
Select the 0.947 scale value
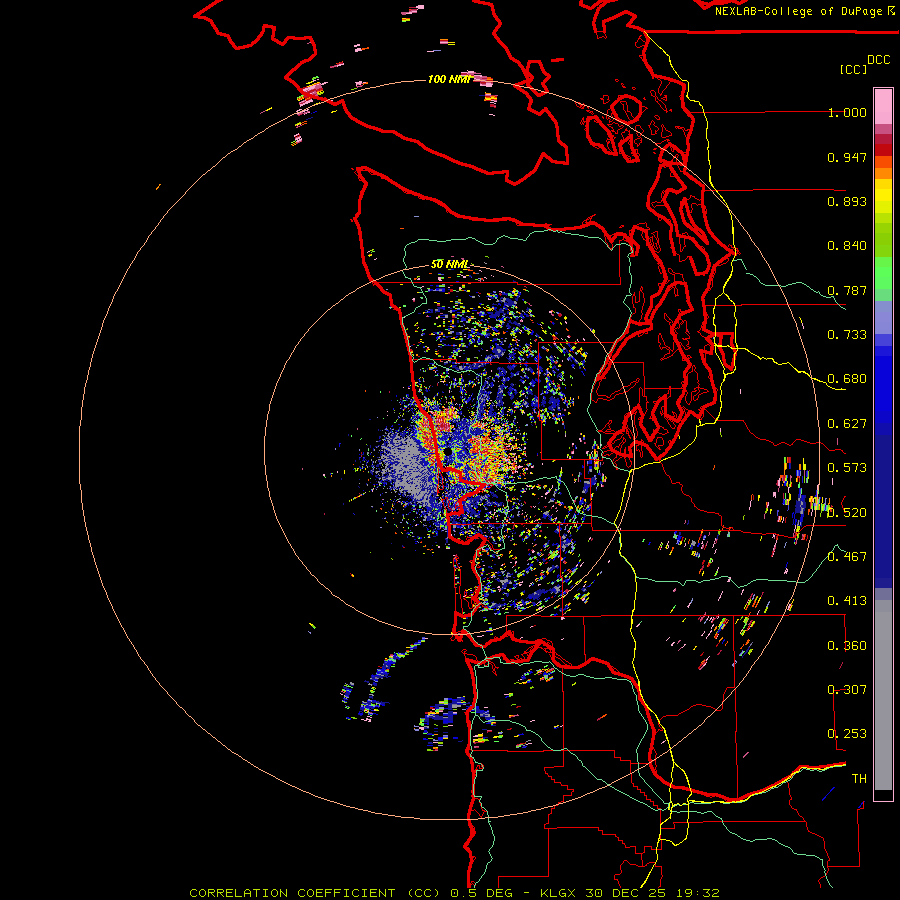pos(847,157)
